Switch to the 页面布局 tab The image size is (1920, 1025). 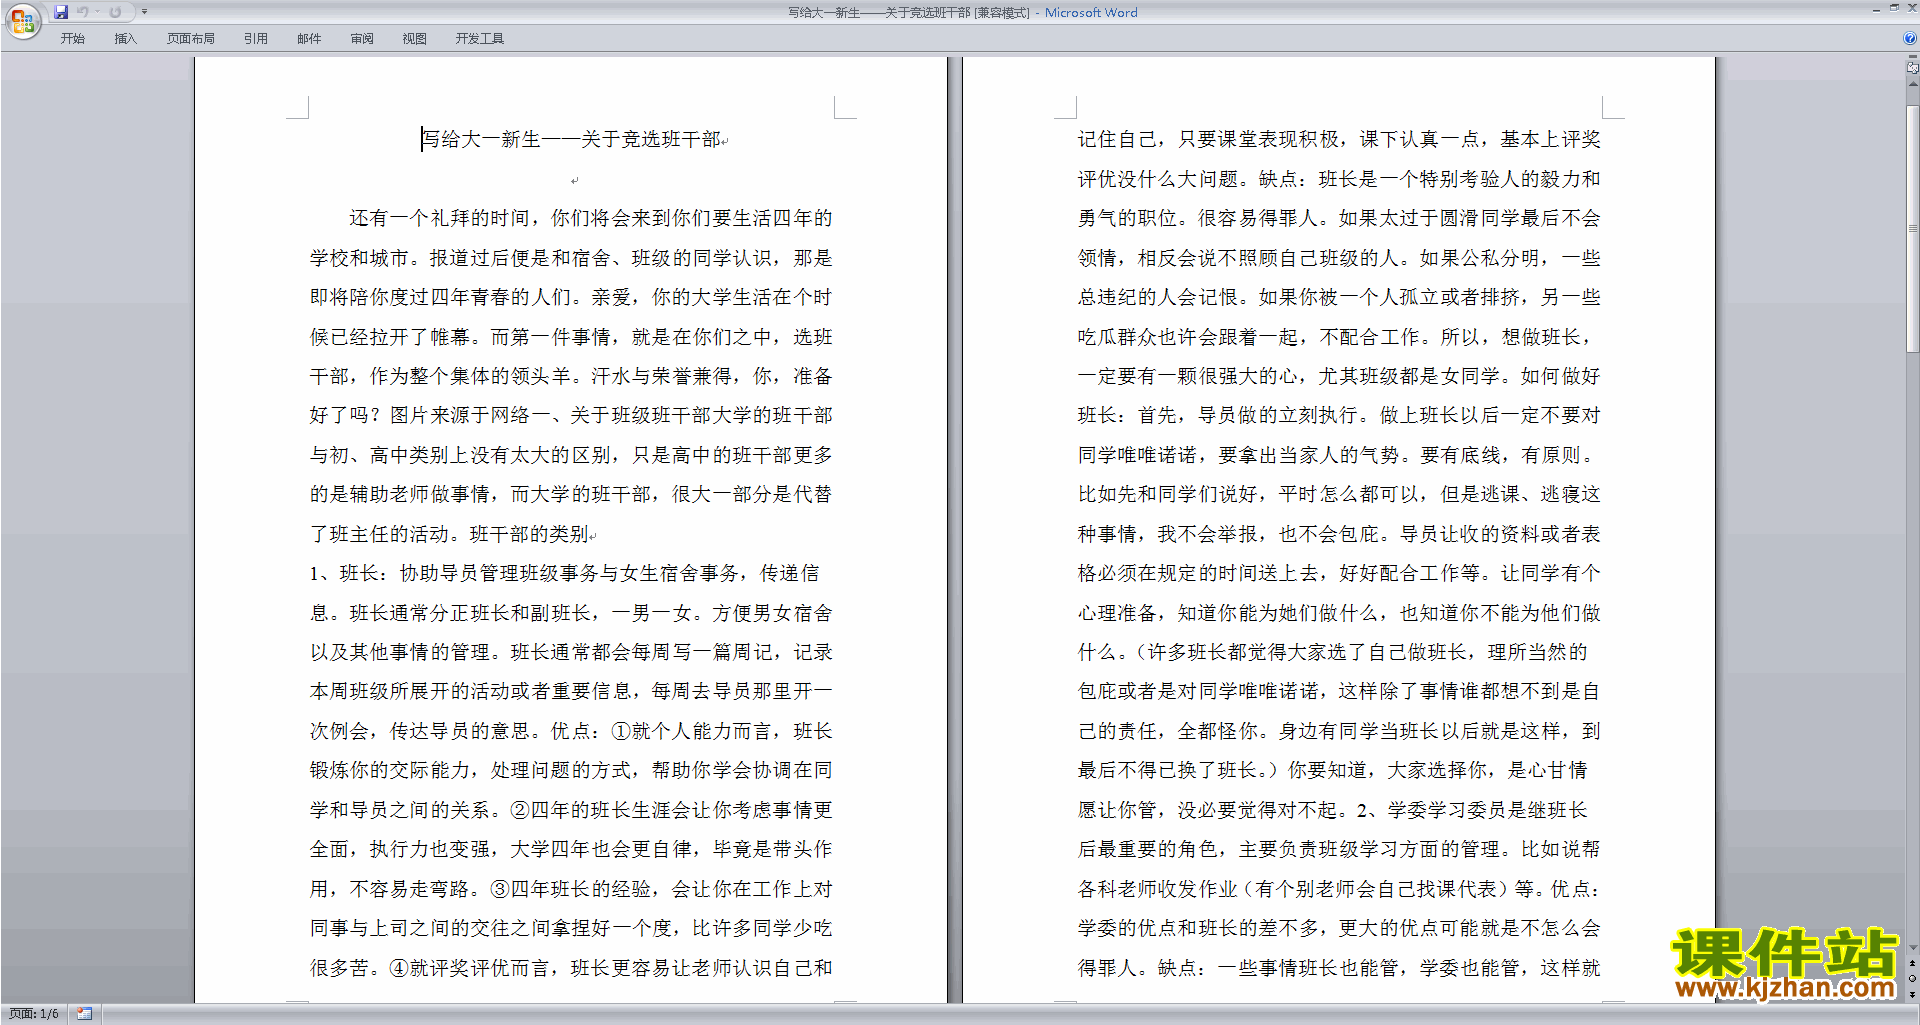coord(190,39)
